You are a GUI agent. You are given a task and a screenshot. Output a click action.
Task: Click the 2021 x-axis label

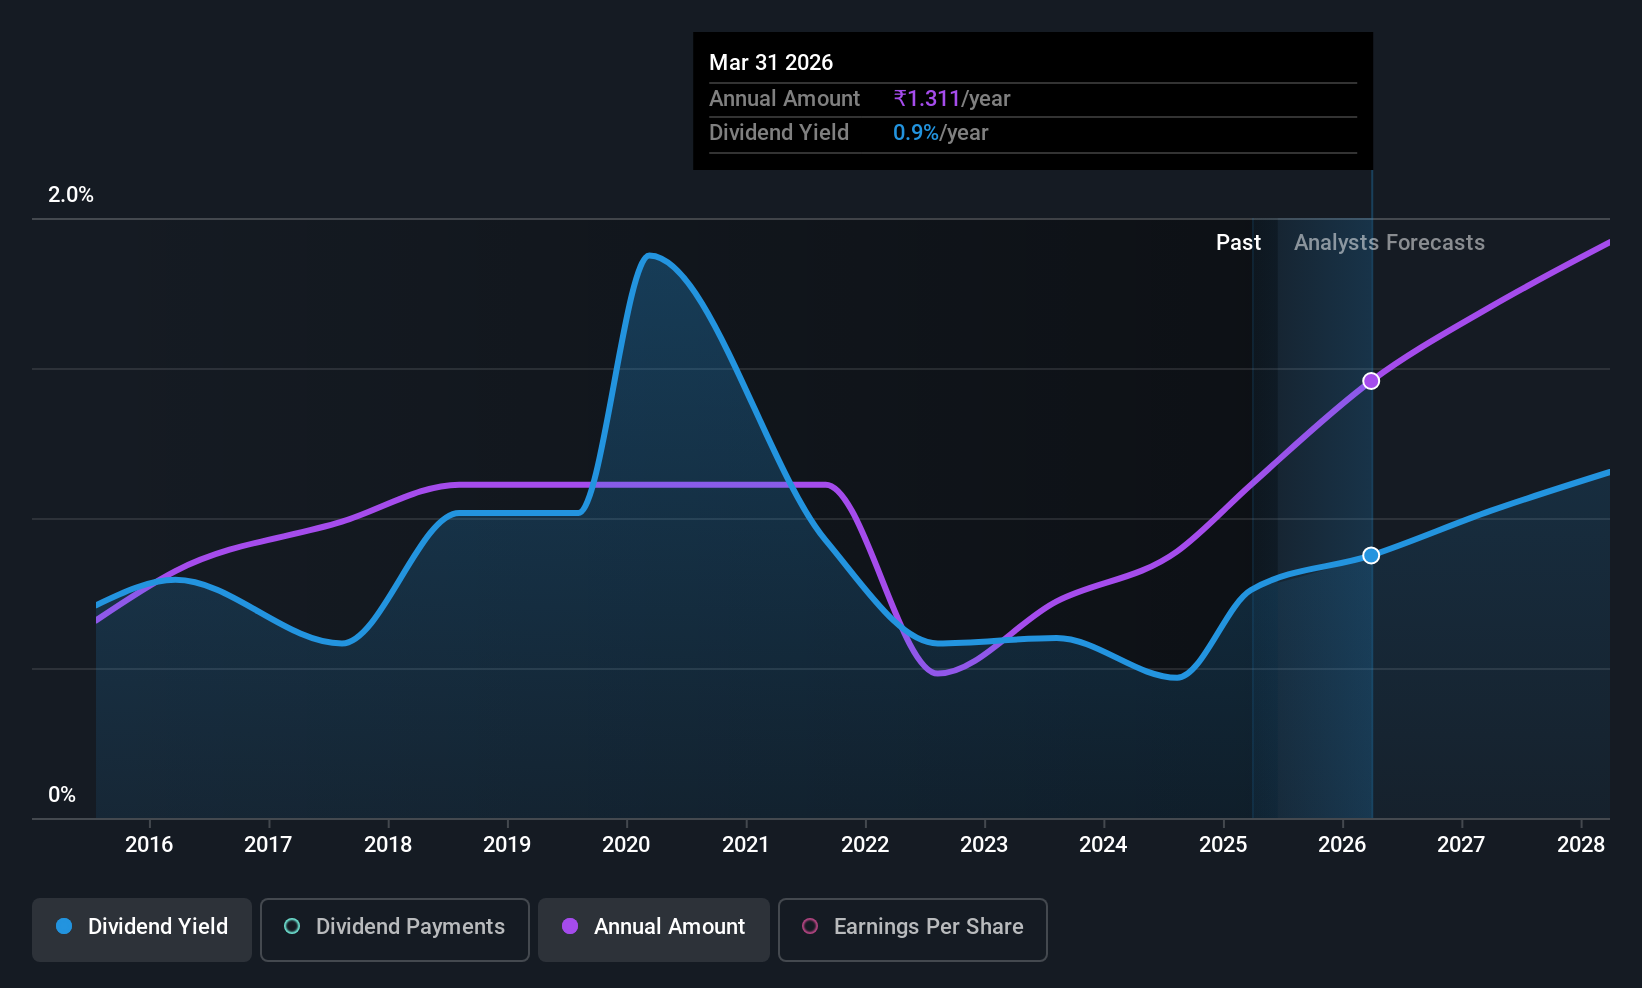pos(746,844)
